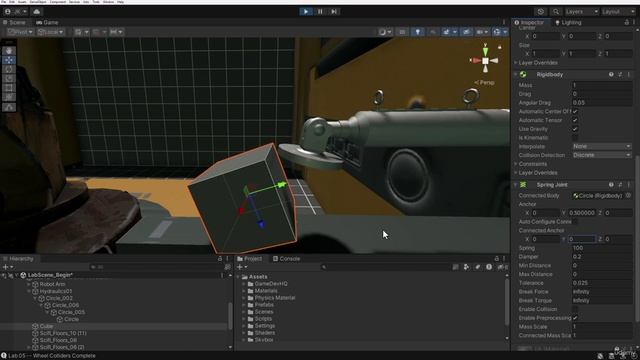Click the cloud services icon
Image resolution: width=640 pixels, height=360 pixels.
click(36, 11)
